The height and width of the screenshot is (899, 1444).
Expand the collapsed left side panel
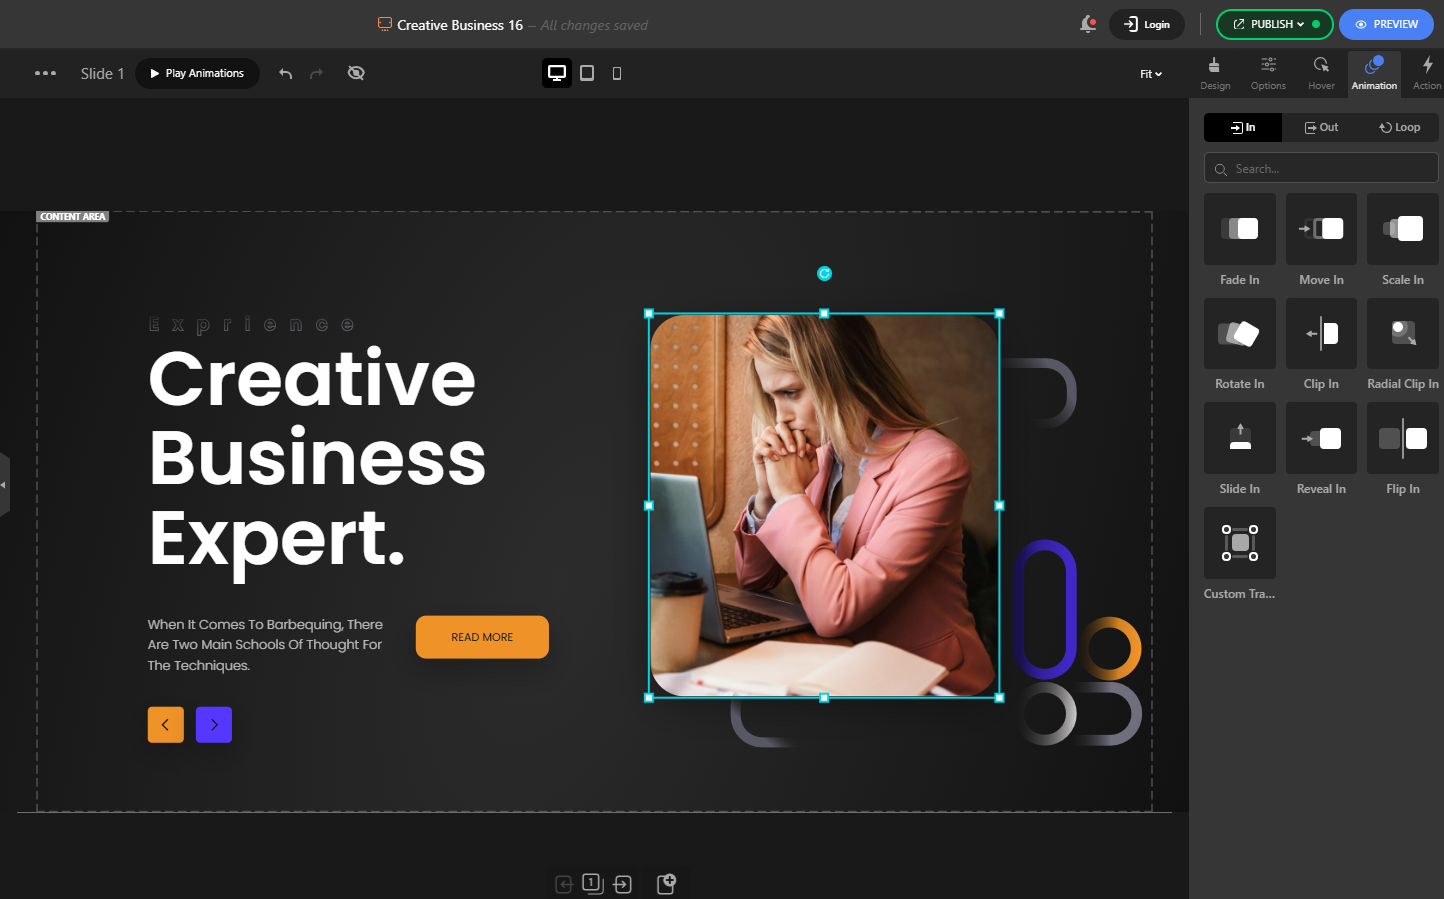point(4,485)
